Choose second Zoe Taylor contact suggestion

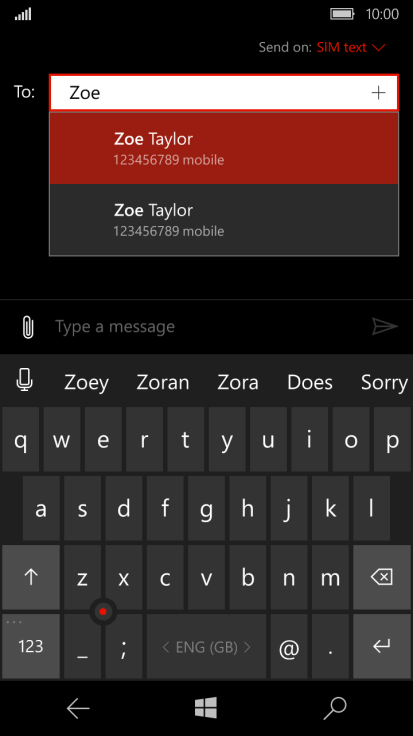pyautogui.click(x=224, y=220)
